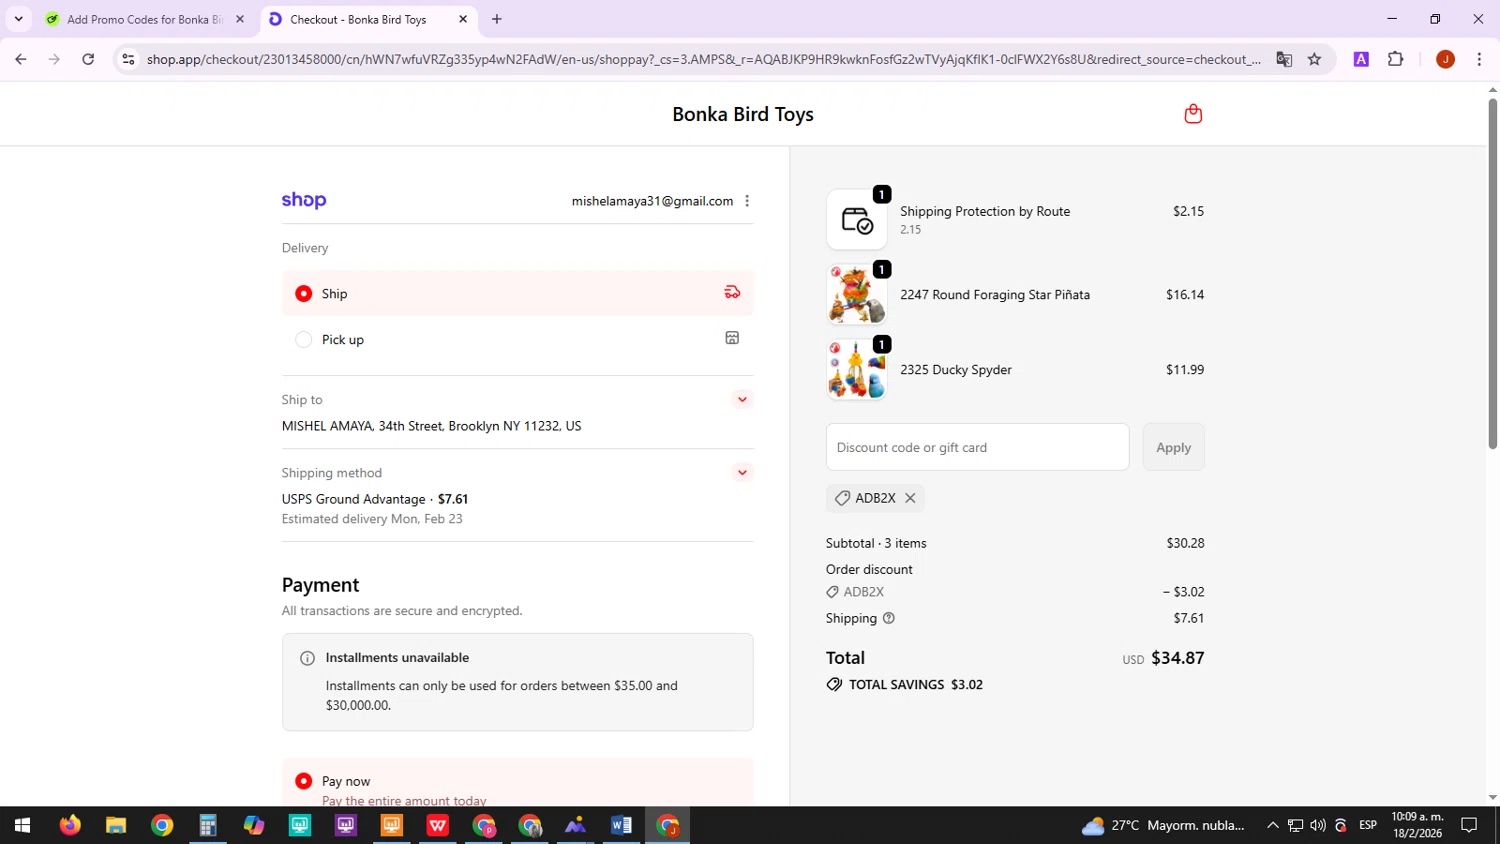
Task: Show hidden system tray icons
Action: (1272, 825)
